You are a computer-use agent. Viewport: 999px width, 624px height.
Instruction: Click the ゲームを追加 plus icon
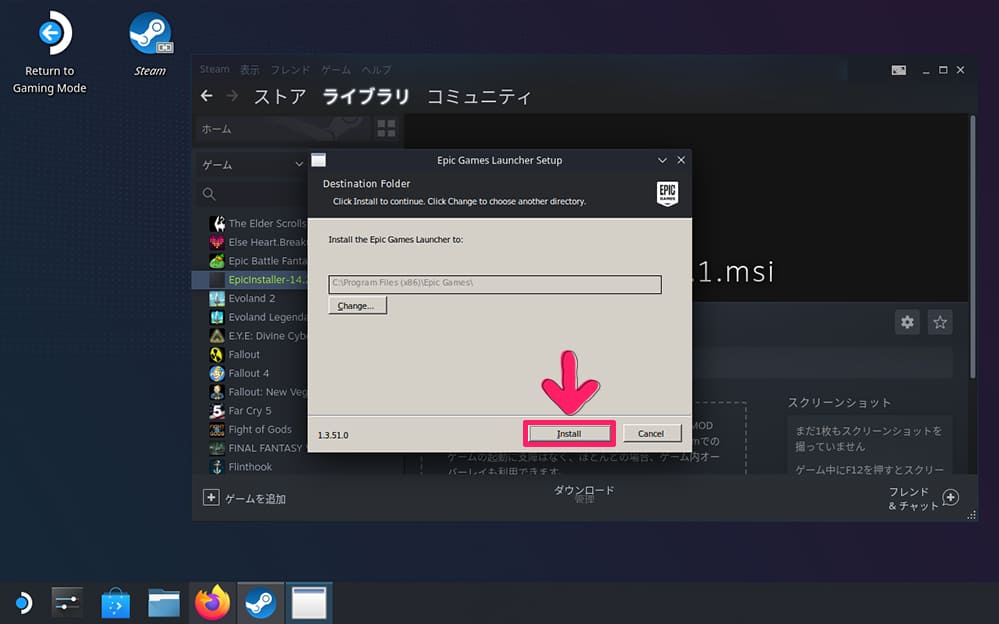211,497
